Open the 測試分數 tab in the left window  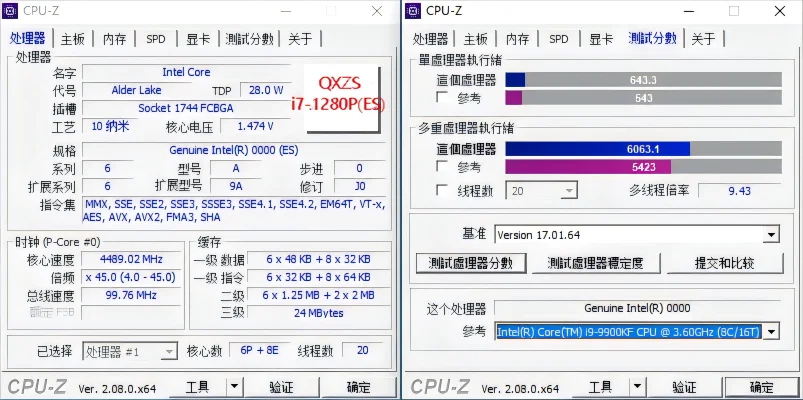[x=249, y=38]
